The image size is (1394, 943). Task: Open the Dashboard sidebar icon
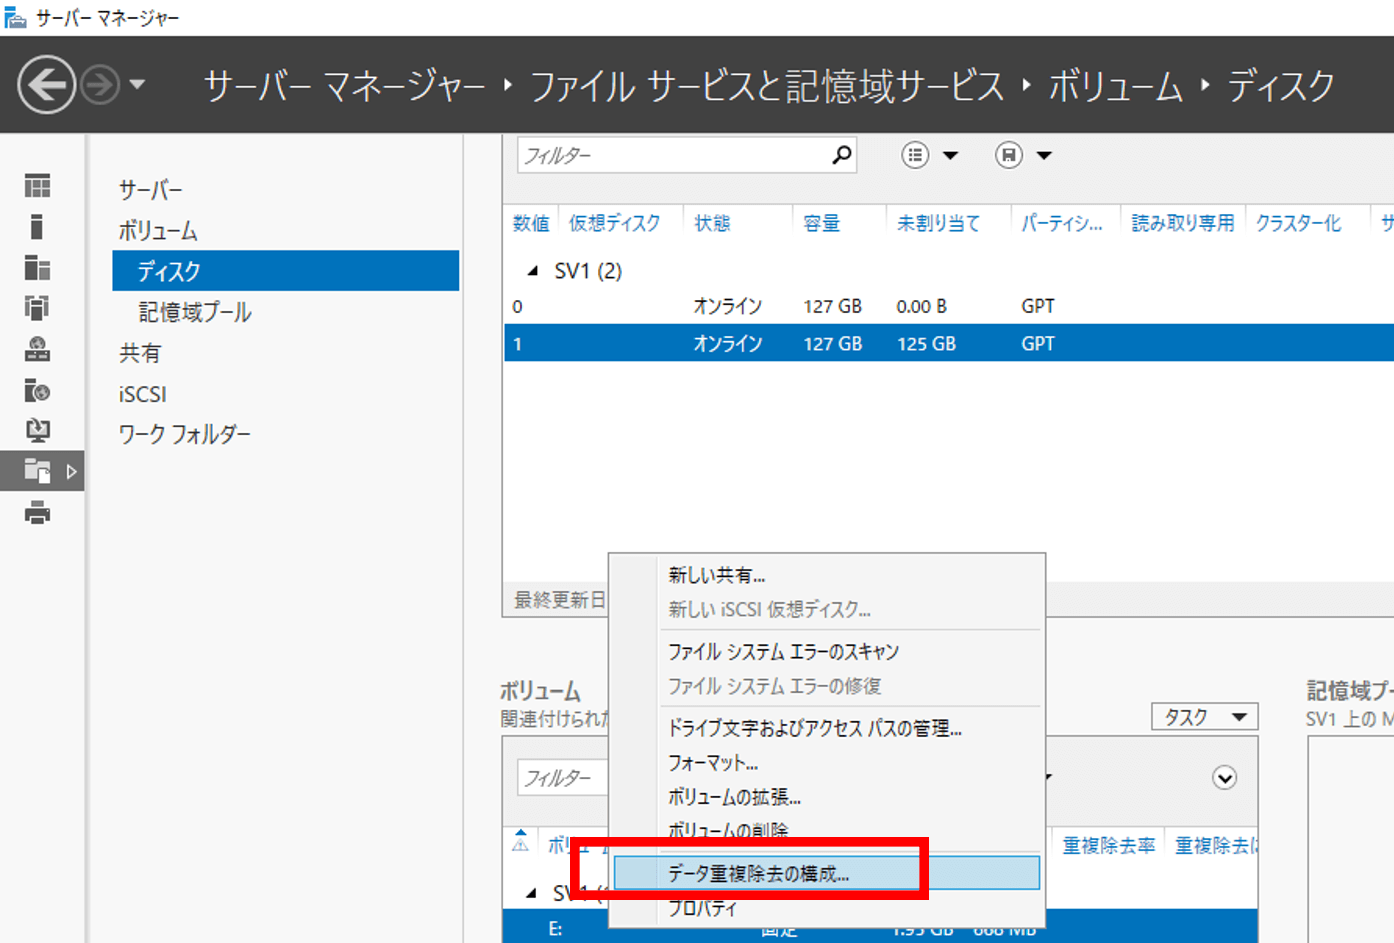pos(37,186)
